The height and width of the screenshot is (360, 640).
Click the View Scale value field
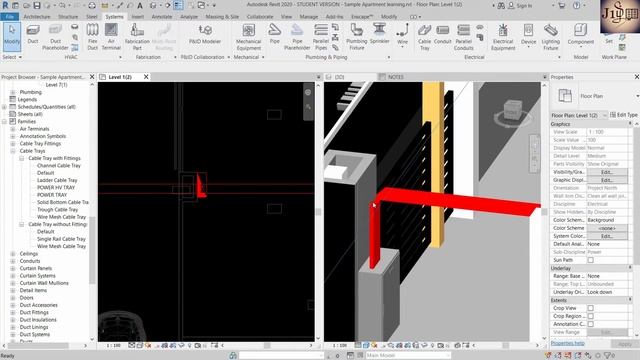(608, 132)
